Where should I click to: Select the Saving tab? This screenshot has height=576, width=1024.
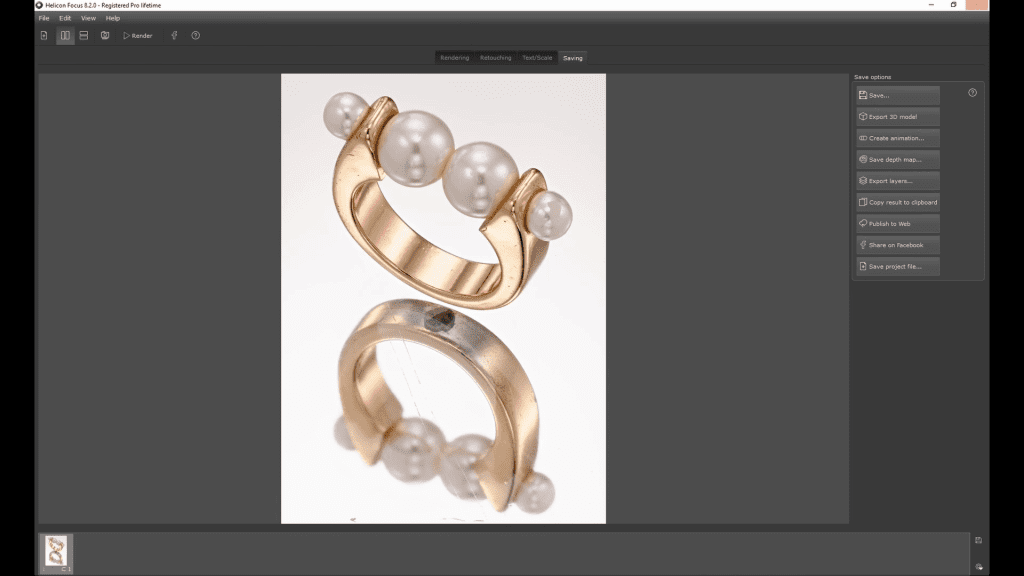(x=573, y=57)
